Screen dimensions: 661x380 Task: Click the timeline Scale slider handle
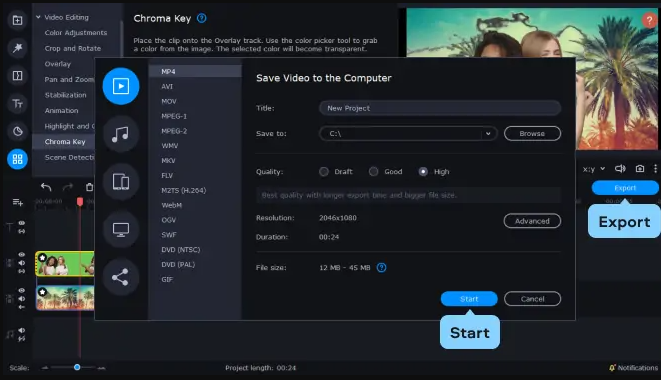click(x=77, y=367)
